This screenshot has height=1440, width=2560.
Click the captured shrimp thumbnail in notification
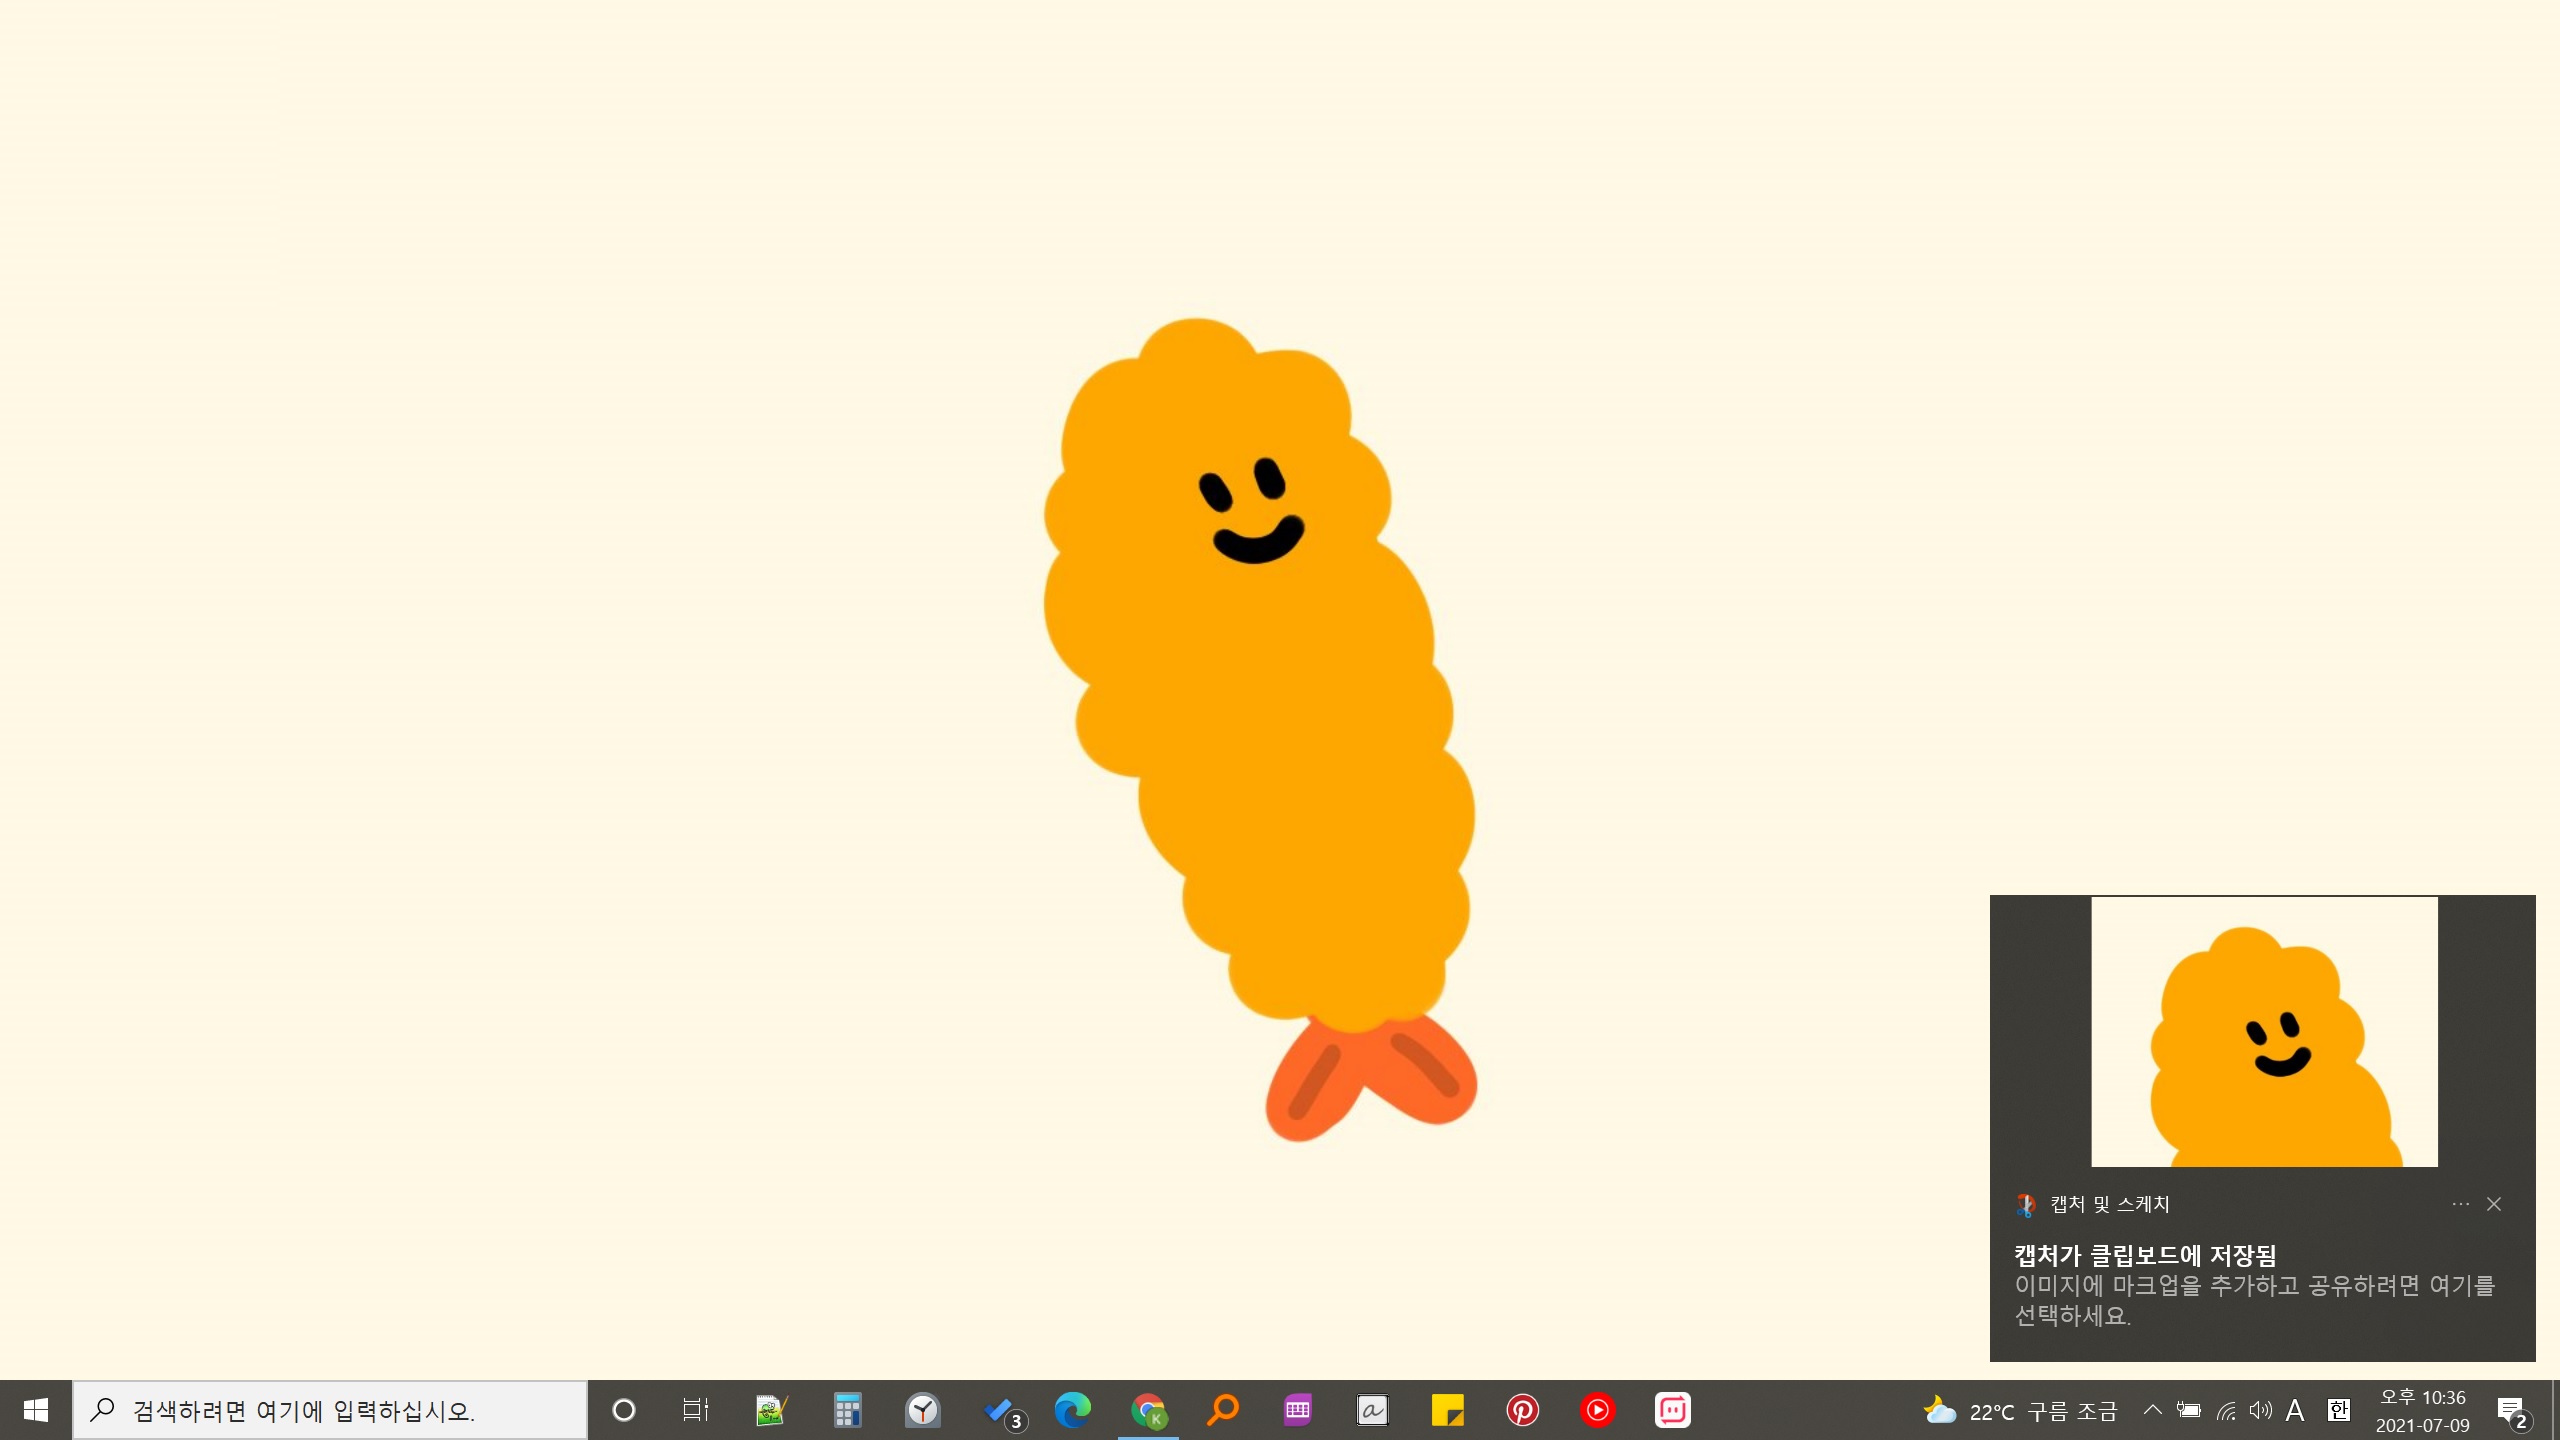2264,1031
